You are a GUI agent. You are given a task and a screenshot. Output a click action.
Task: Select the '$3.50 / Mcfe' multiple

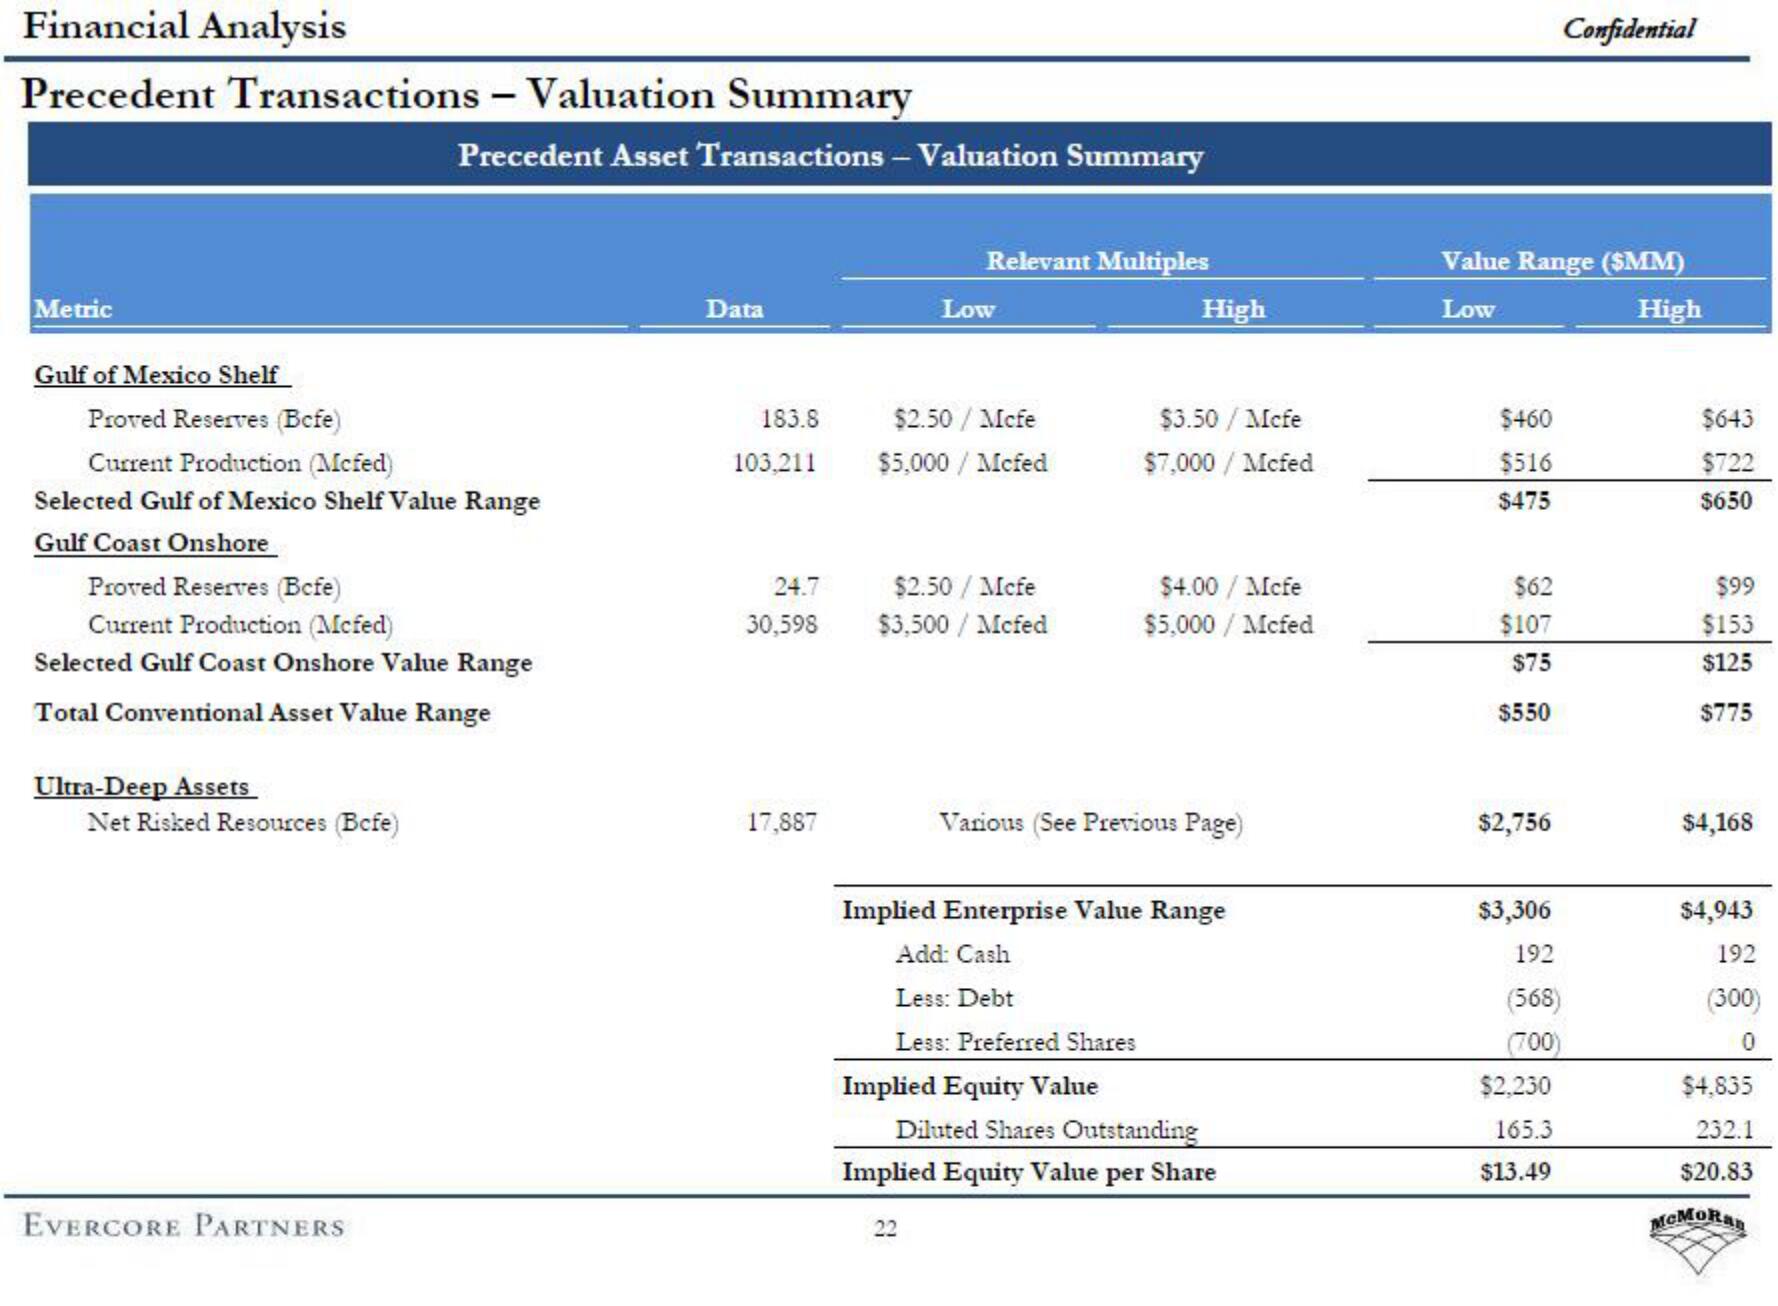click(1230, 419)
